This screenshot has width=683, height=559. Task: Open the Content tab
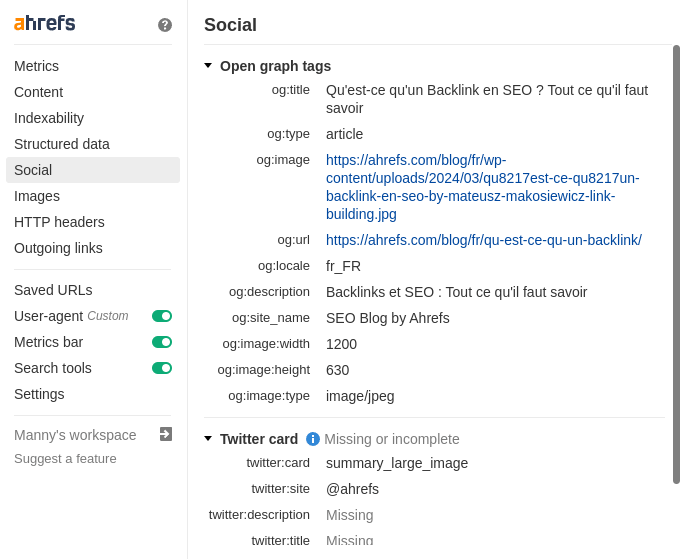tap(39, 92)
